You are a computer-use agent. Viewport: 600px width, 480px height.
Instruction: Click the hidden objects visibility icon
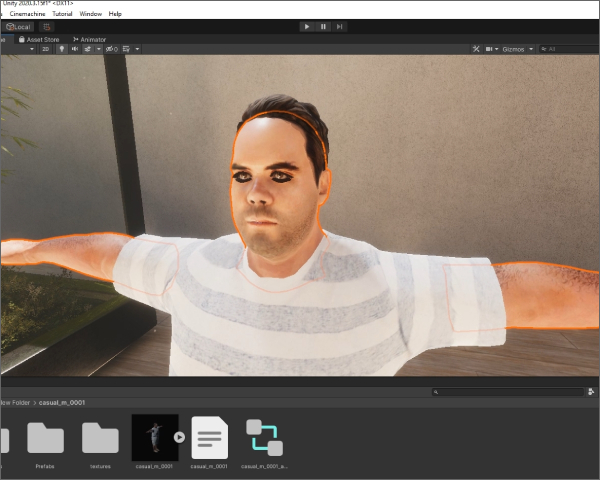tap(111, 49)
